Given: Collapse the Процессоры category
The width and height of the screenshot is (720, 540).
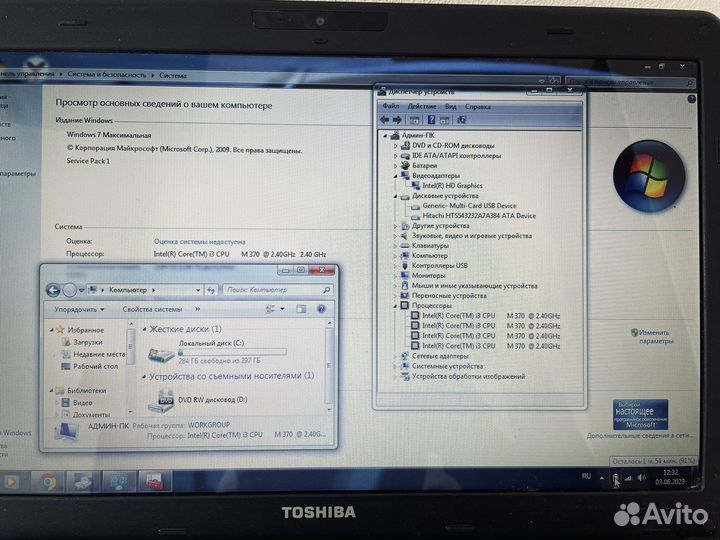Looking at the screenshot, I should pos(395,306).
